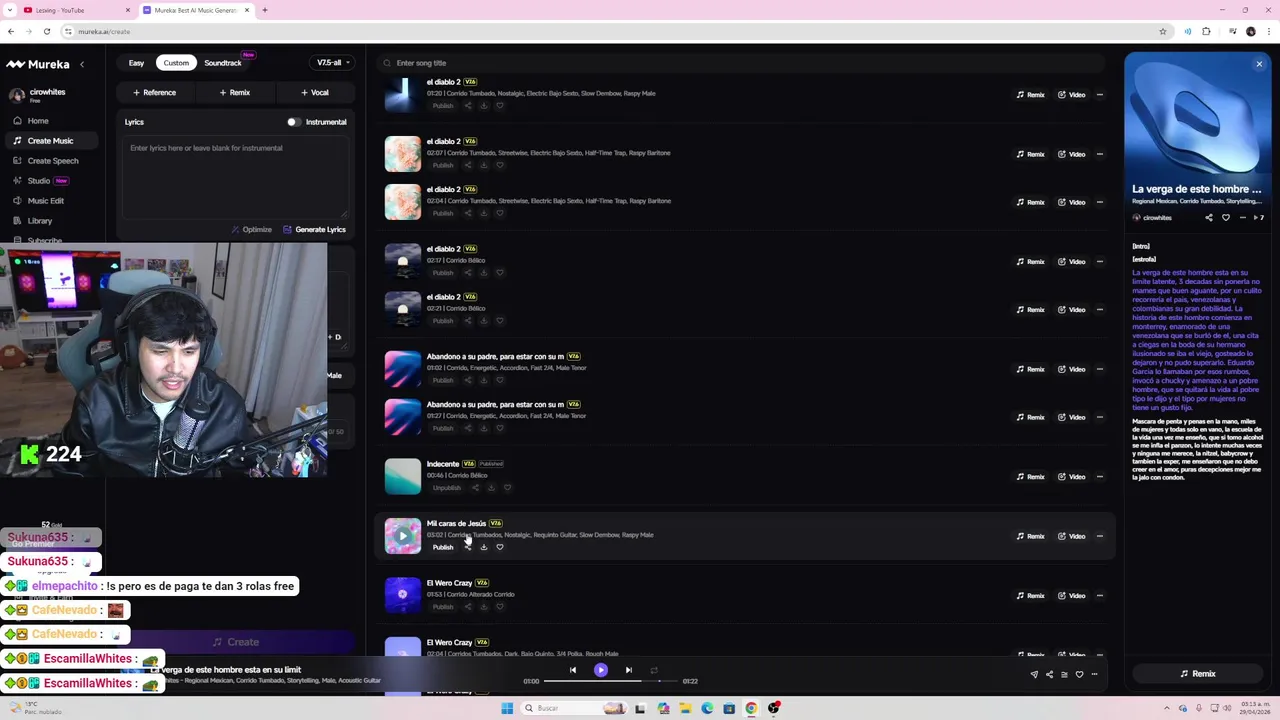
Task: Open Google Chrome from the taskbar
Action: click(751, 708)
